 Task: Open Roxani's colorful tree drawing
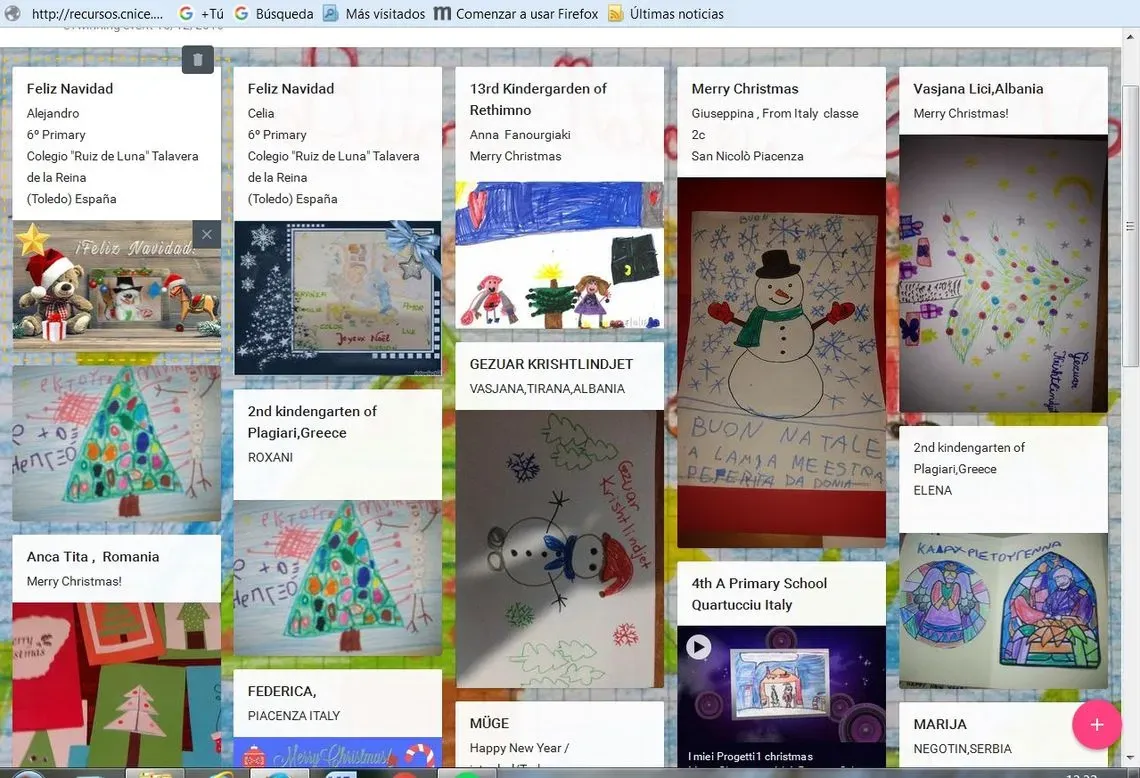coord(337,577)
